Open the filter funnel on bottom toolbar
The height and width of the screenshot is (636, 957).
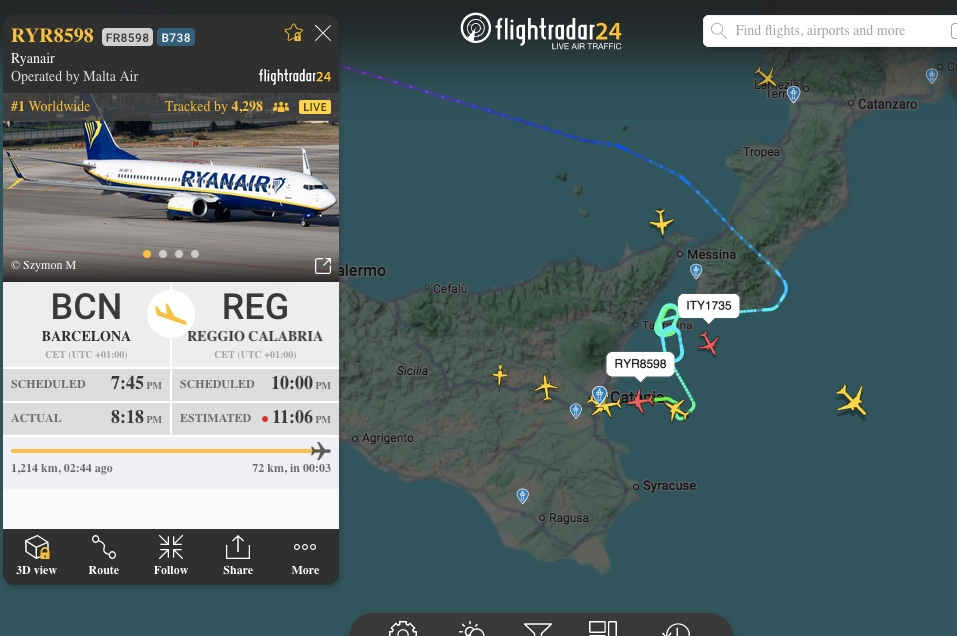point(538,629)
